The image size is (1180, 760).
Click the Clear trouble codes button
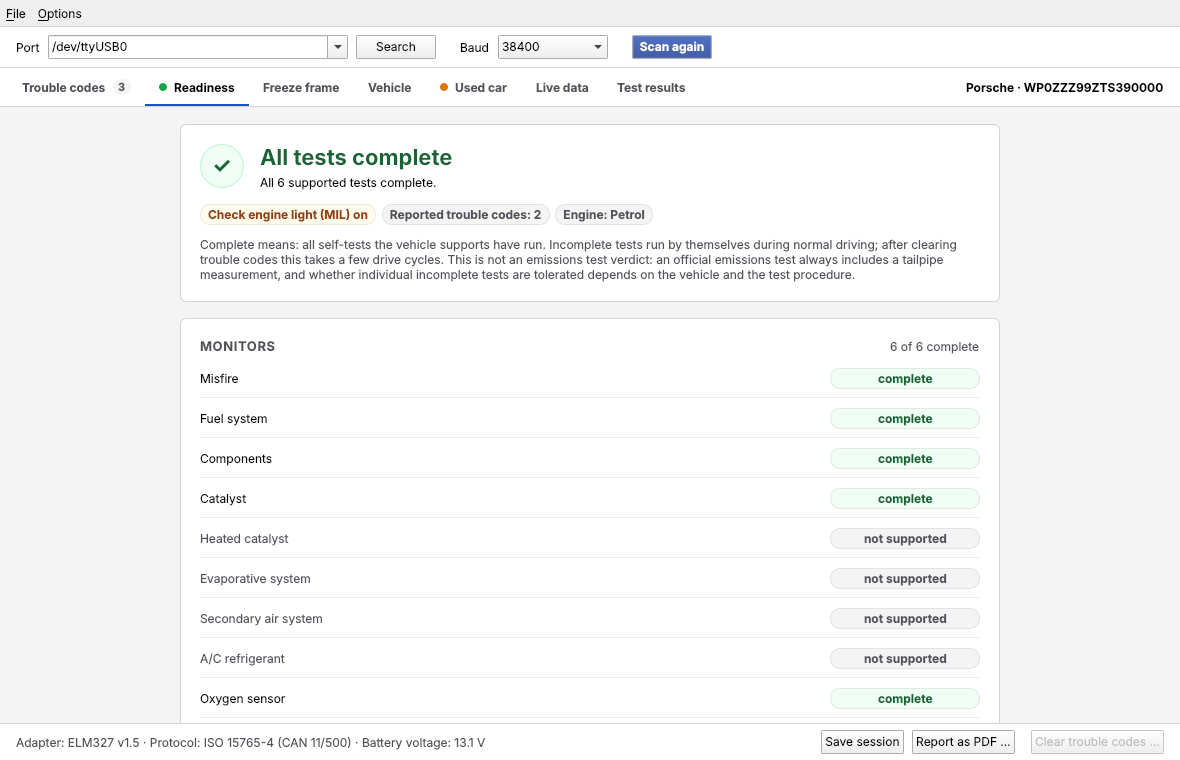[1097, 742]
